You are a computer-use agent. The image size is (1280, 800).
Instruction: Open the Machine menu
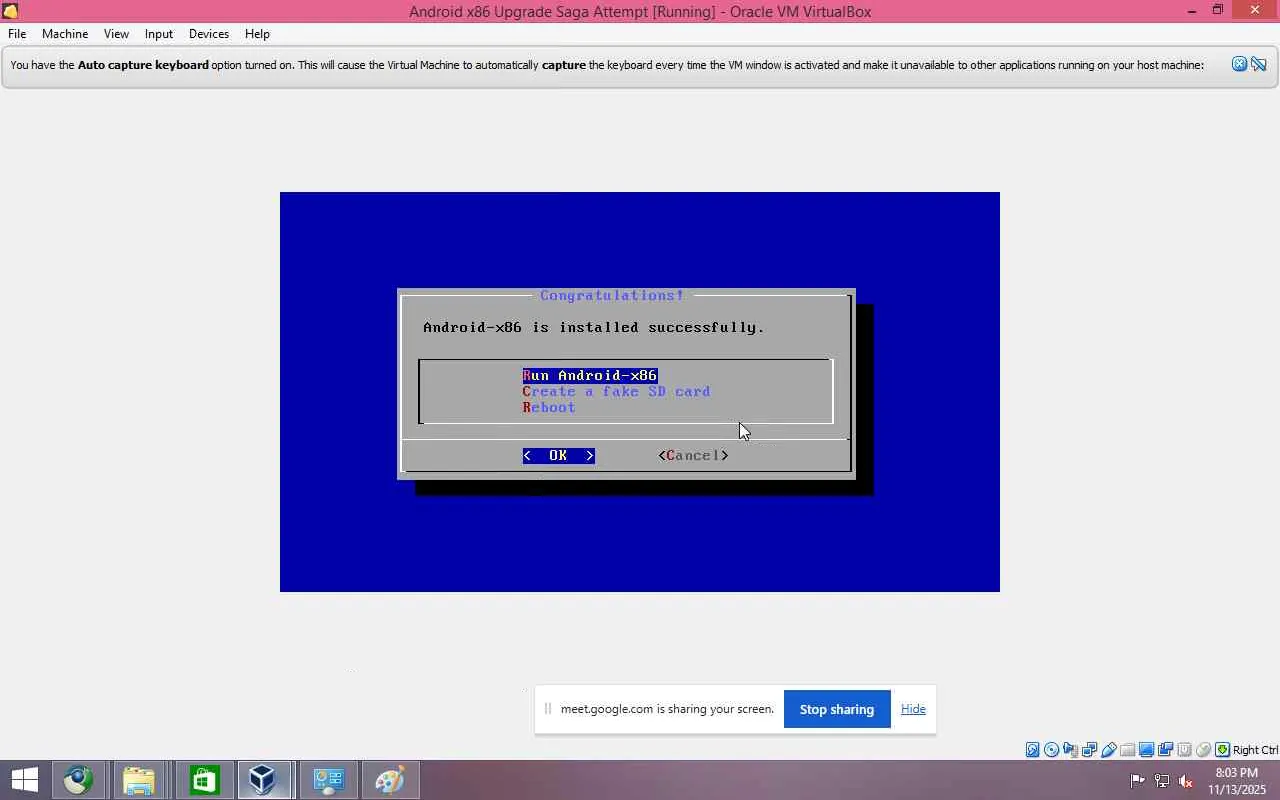point(65,34)
